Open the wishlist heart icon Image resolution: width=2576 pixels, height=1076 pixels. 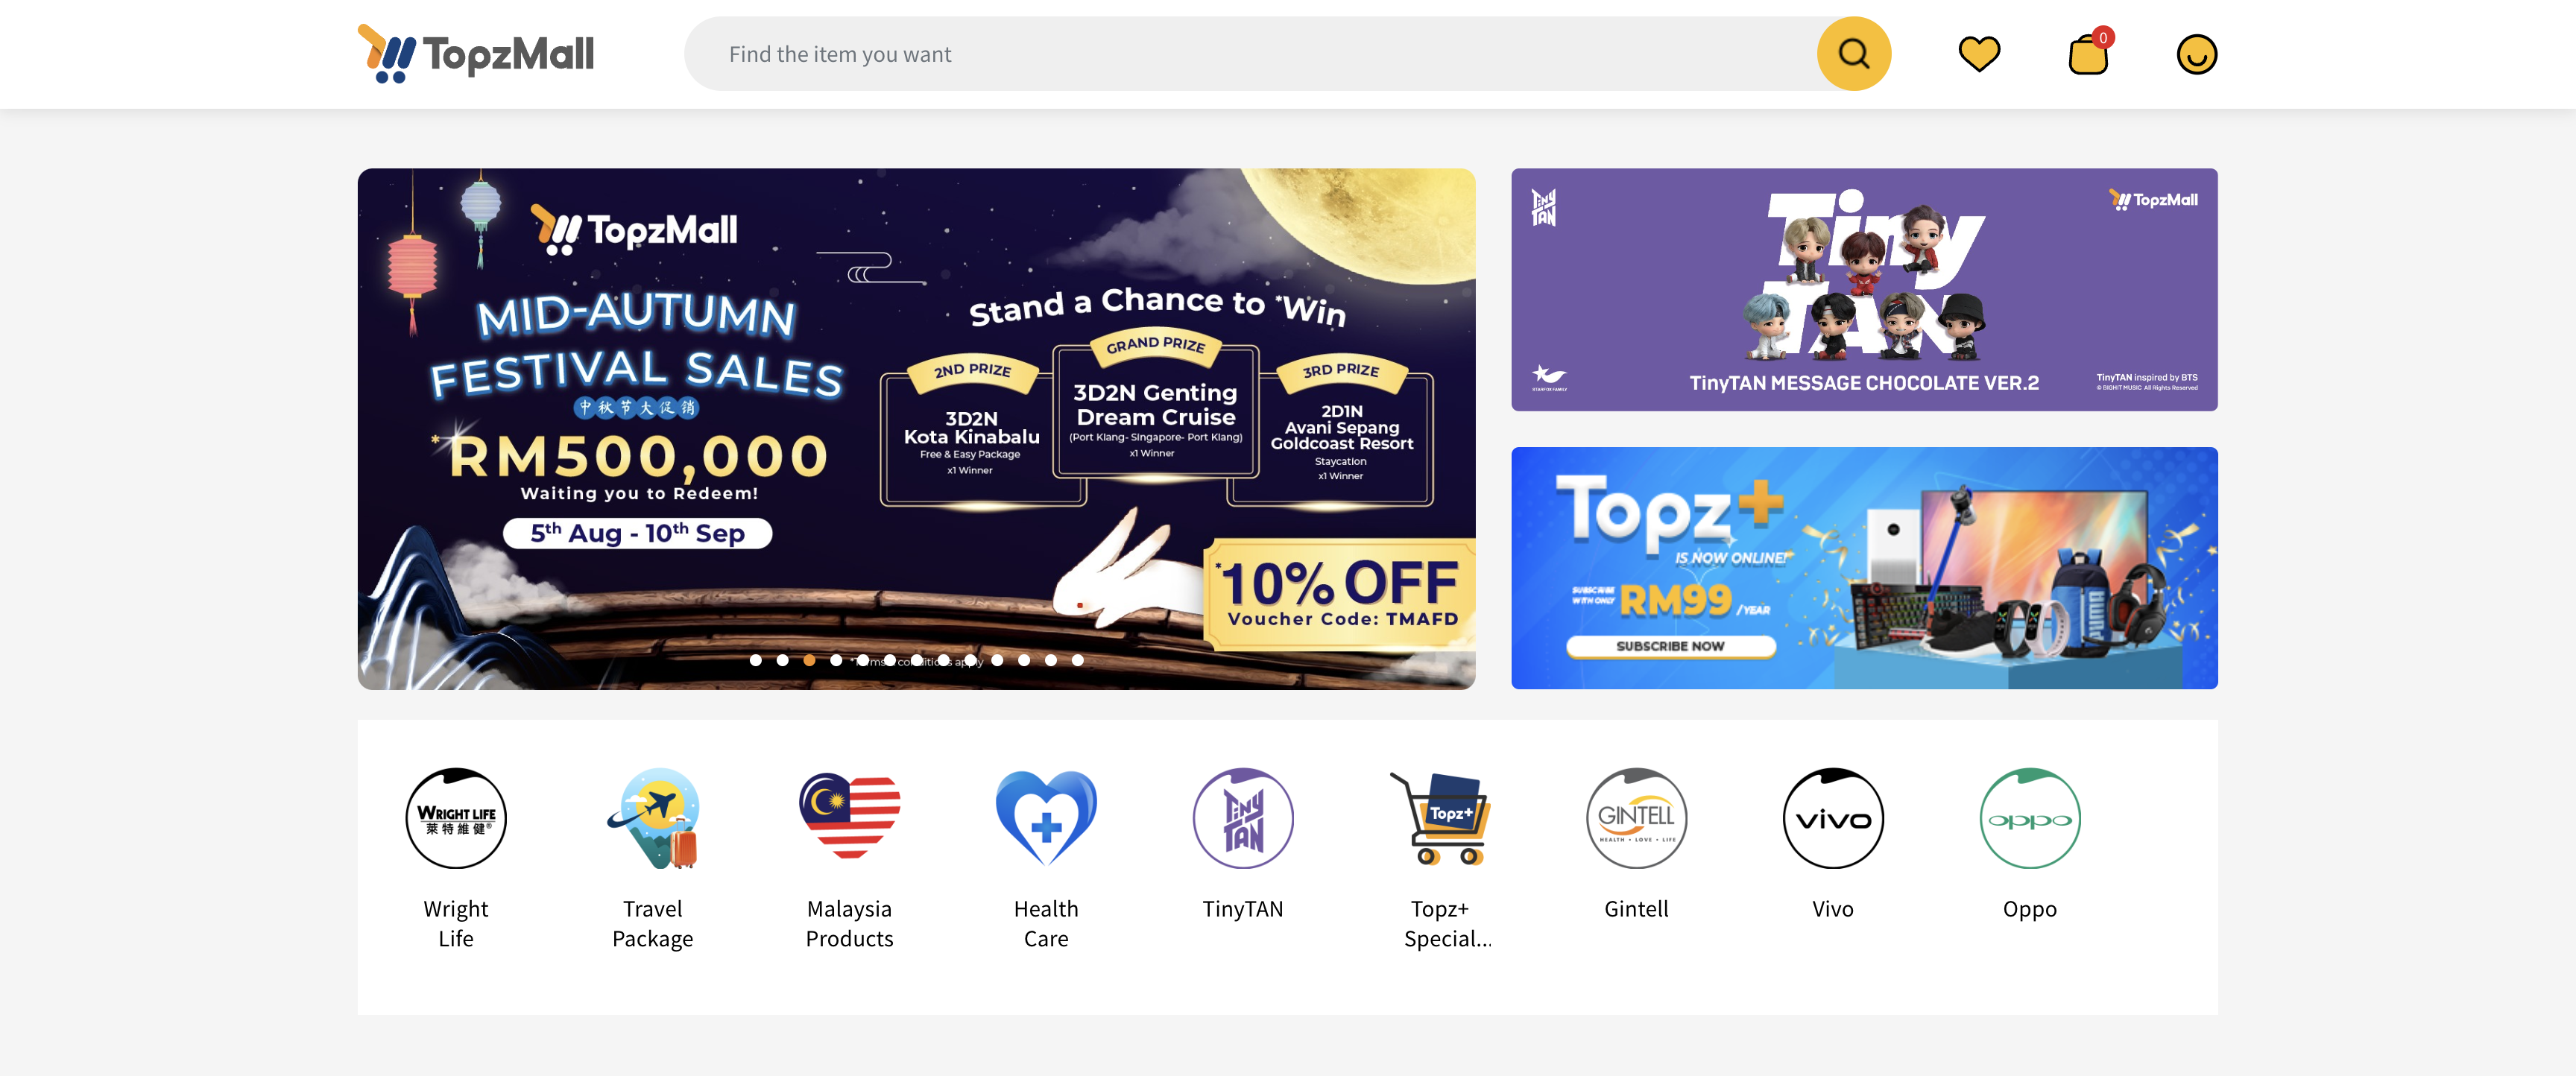pyautogui.click(x=1978, y=54)
